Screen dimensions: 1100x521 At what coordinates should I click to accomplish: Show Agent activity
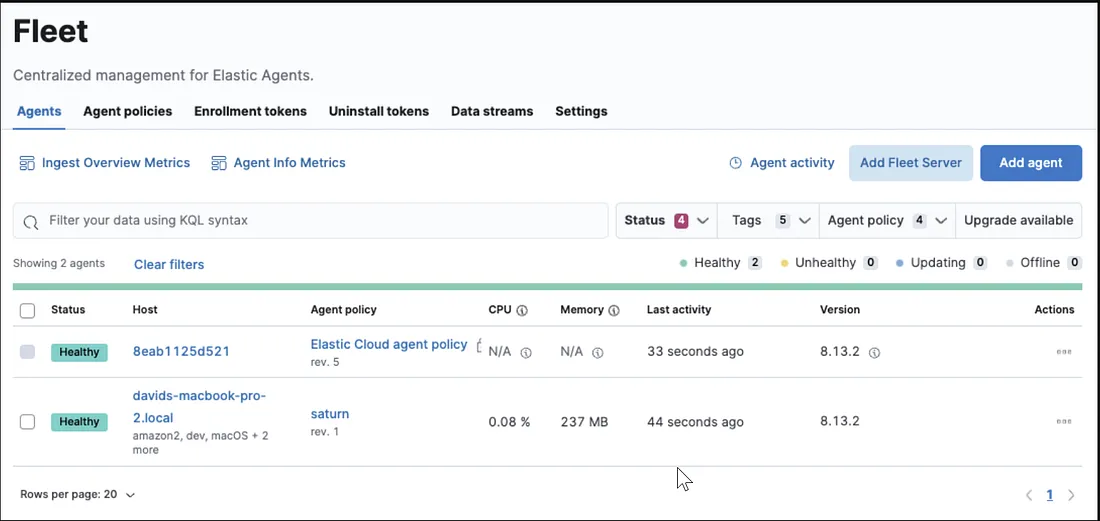click(792, 163)
